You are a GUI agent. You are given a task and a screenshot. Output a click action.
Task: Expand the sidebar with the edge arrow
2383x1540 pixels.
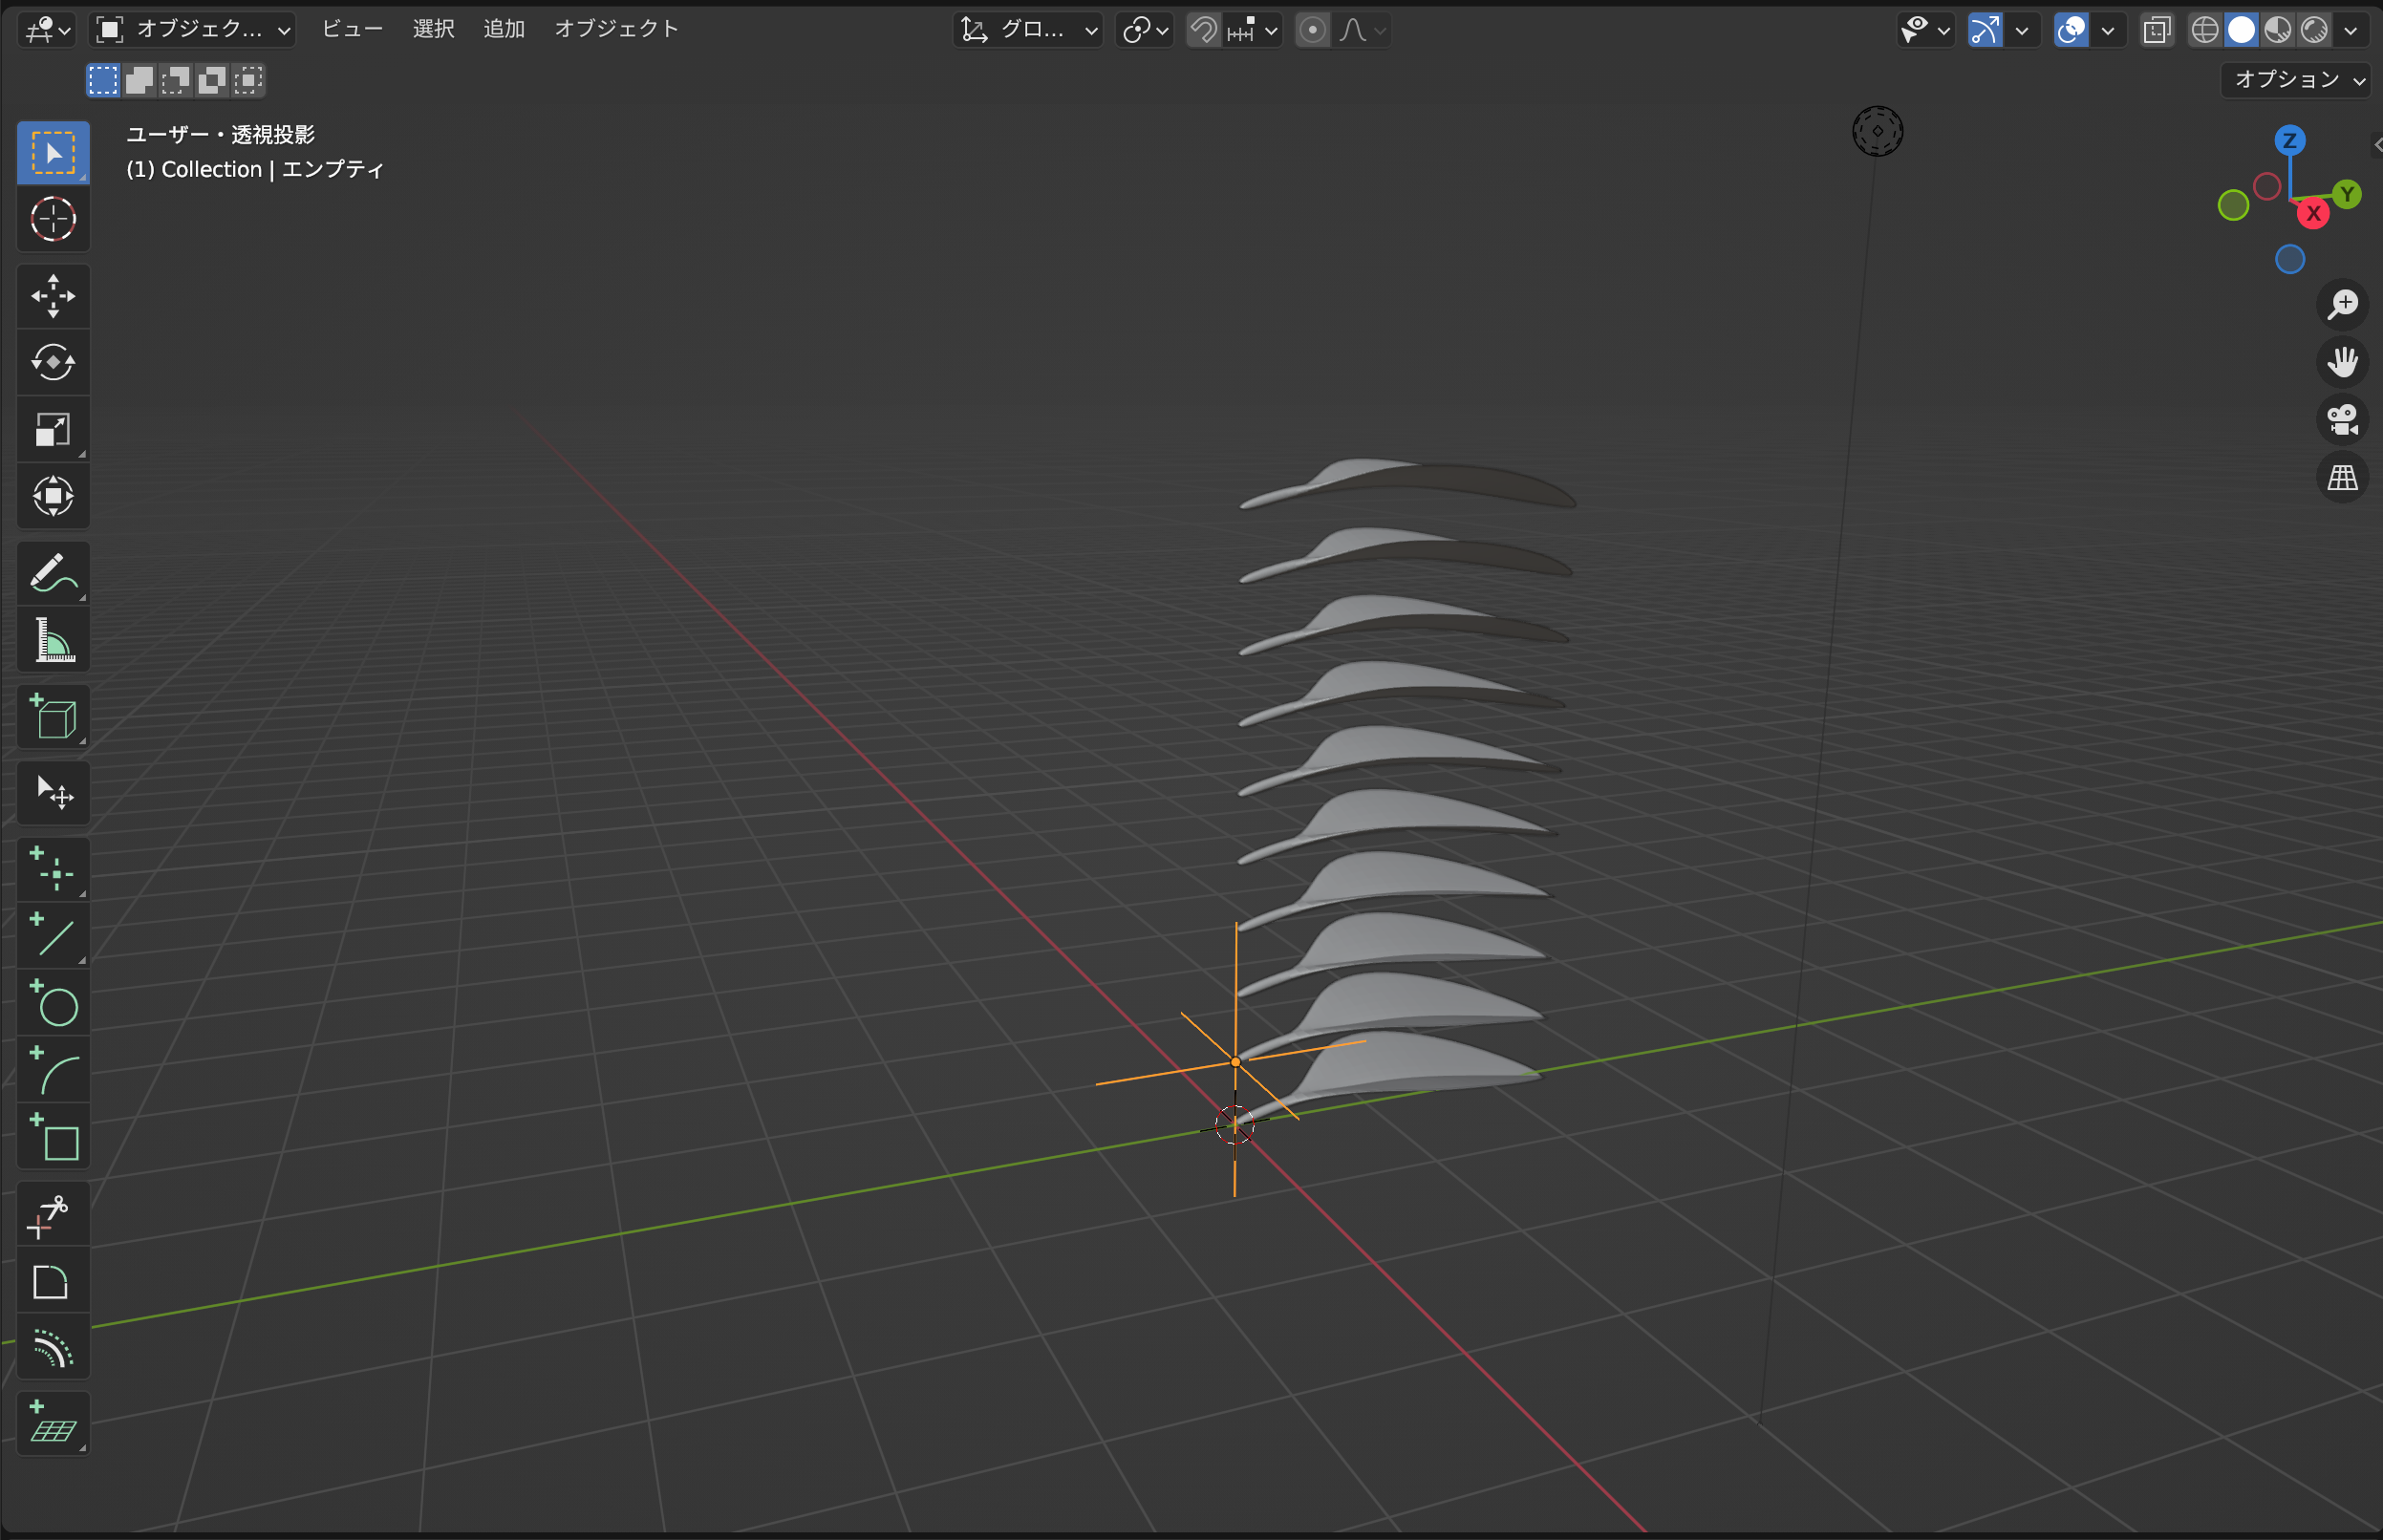[x=2376, y=145]
